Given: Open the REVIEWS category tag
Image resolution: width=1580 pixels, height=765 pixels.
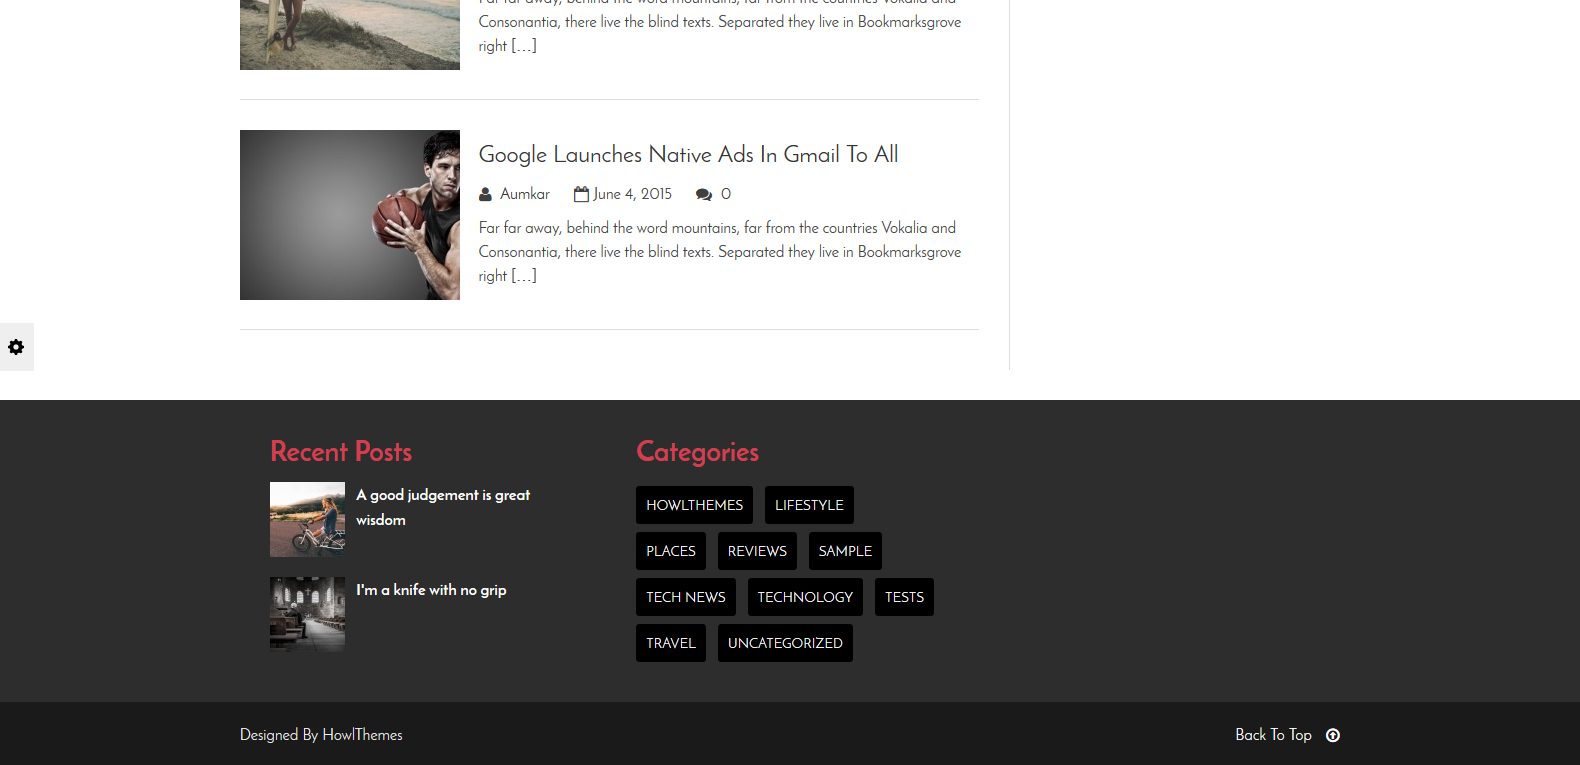Looking at the screenshot, I should click(x=757, y=551).
